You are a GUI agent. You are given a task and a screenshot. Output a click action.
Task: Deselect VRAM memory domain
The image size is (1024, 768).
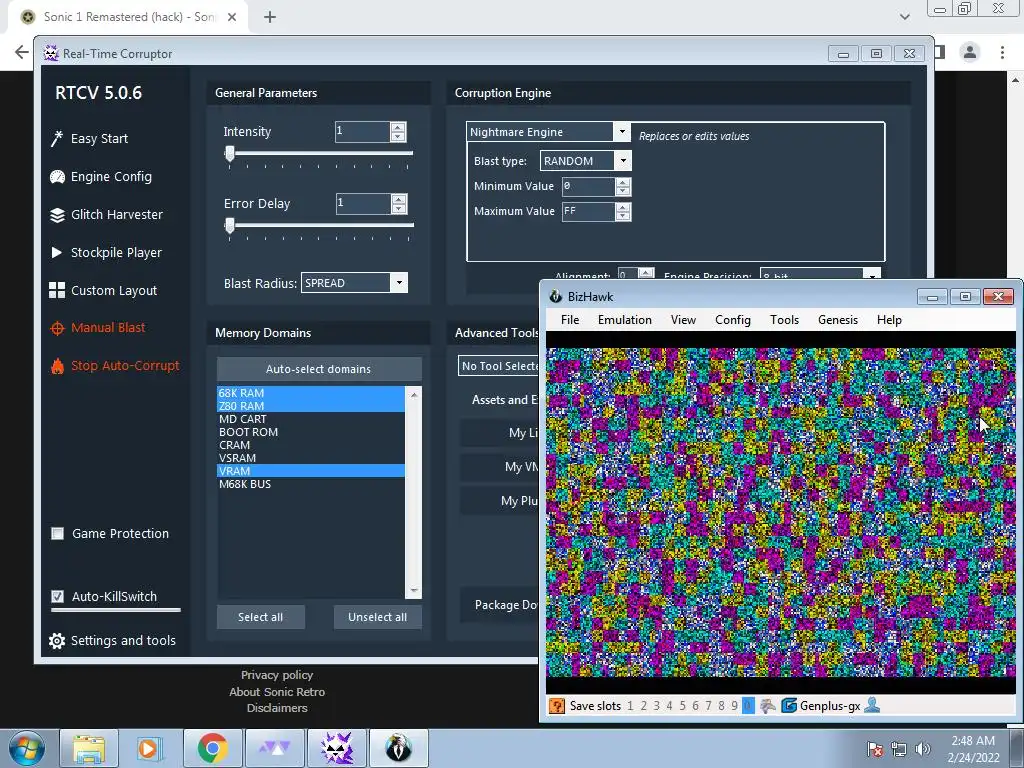pyautogui.click(x=311, y=471)
